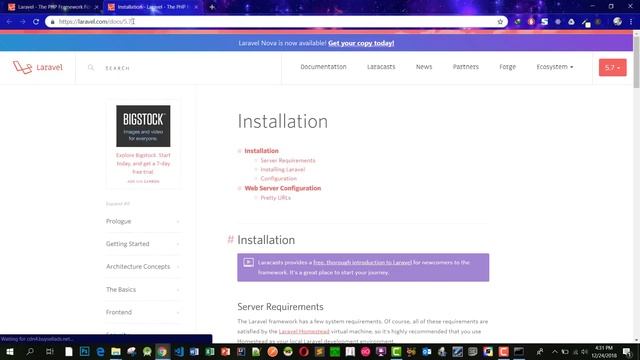Click the search magnifier icon
Screen dimensions: 640x360
point(91,68)
